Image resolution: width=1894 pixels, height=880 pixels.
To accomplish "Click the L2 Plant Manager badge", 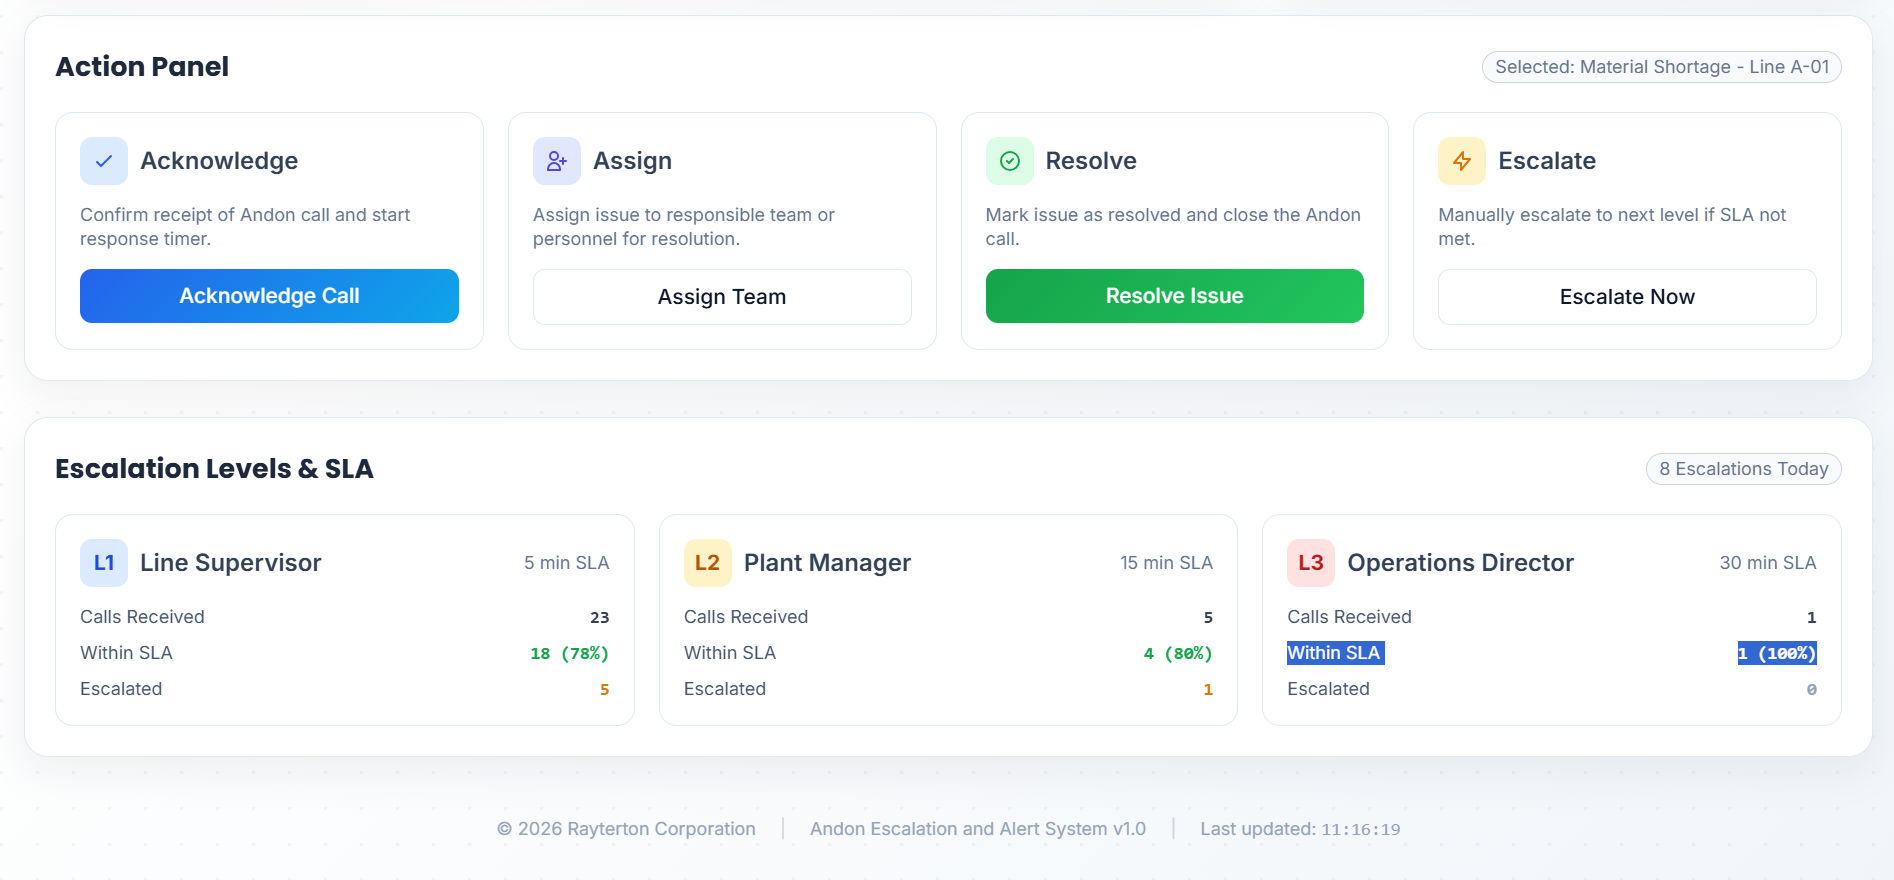I will [707, 563].
